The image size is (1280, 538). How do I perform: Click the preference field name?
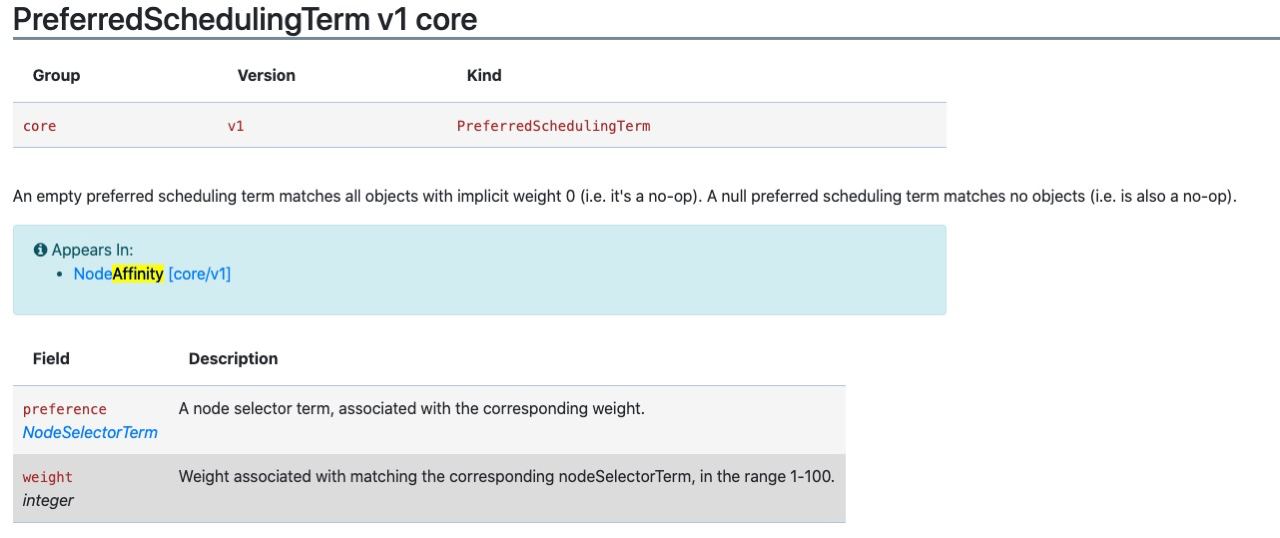point(64,409)
